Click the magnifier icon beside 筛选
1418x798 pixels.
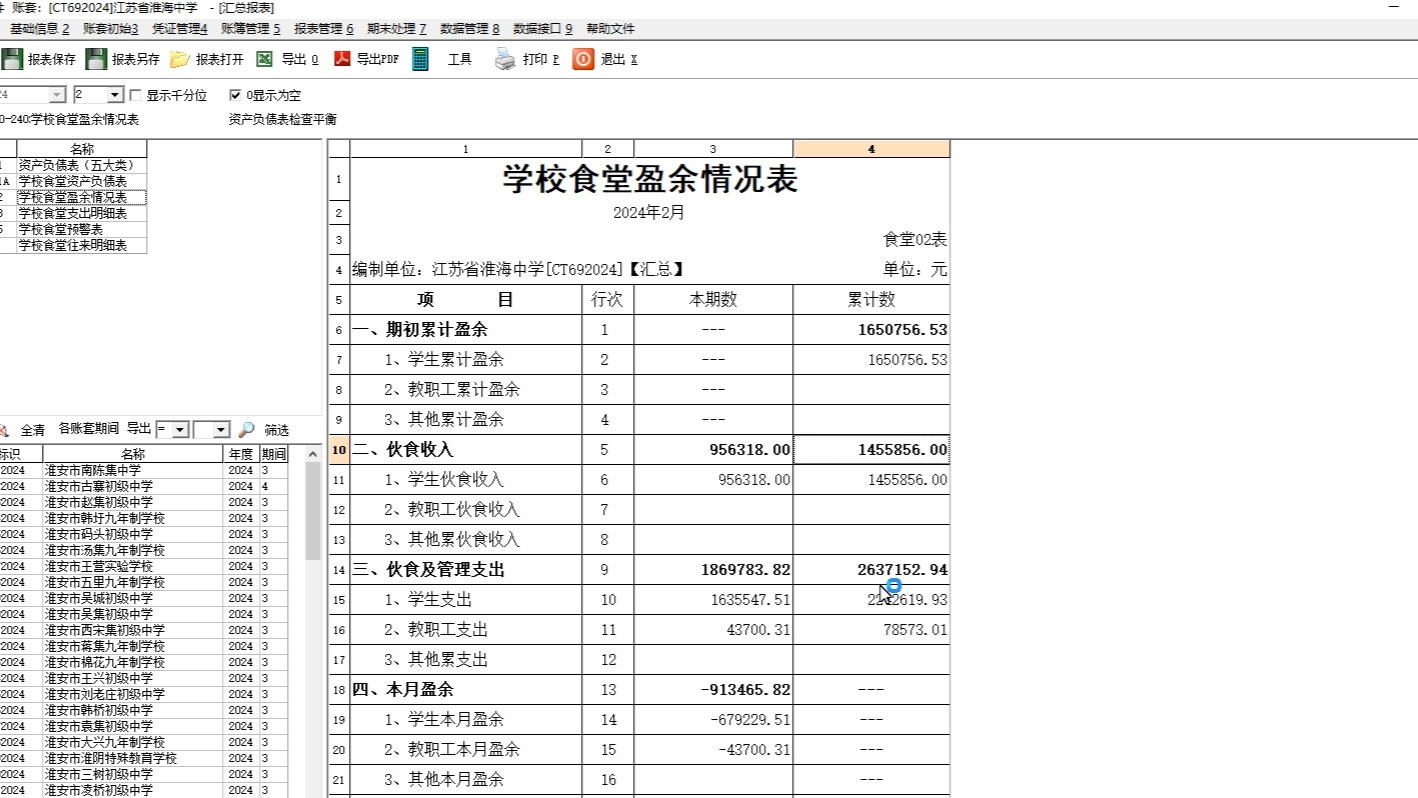point(246,429)
